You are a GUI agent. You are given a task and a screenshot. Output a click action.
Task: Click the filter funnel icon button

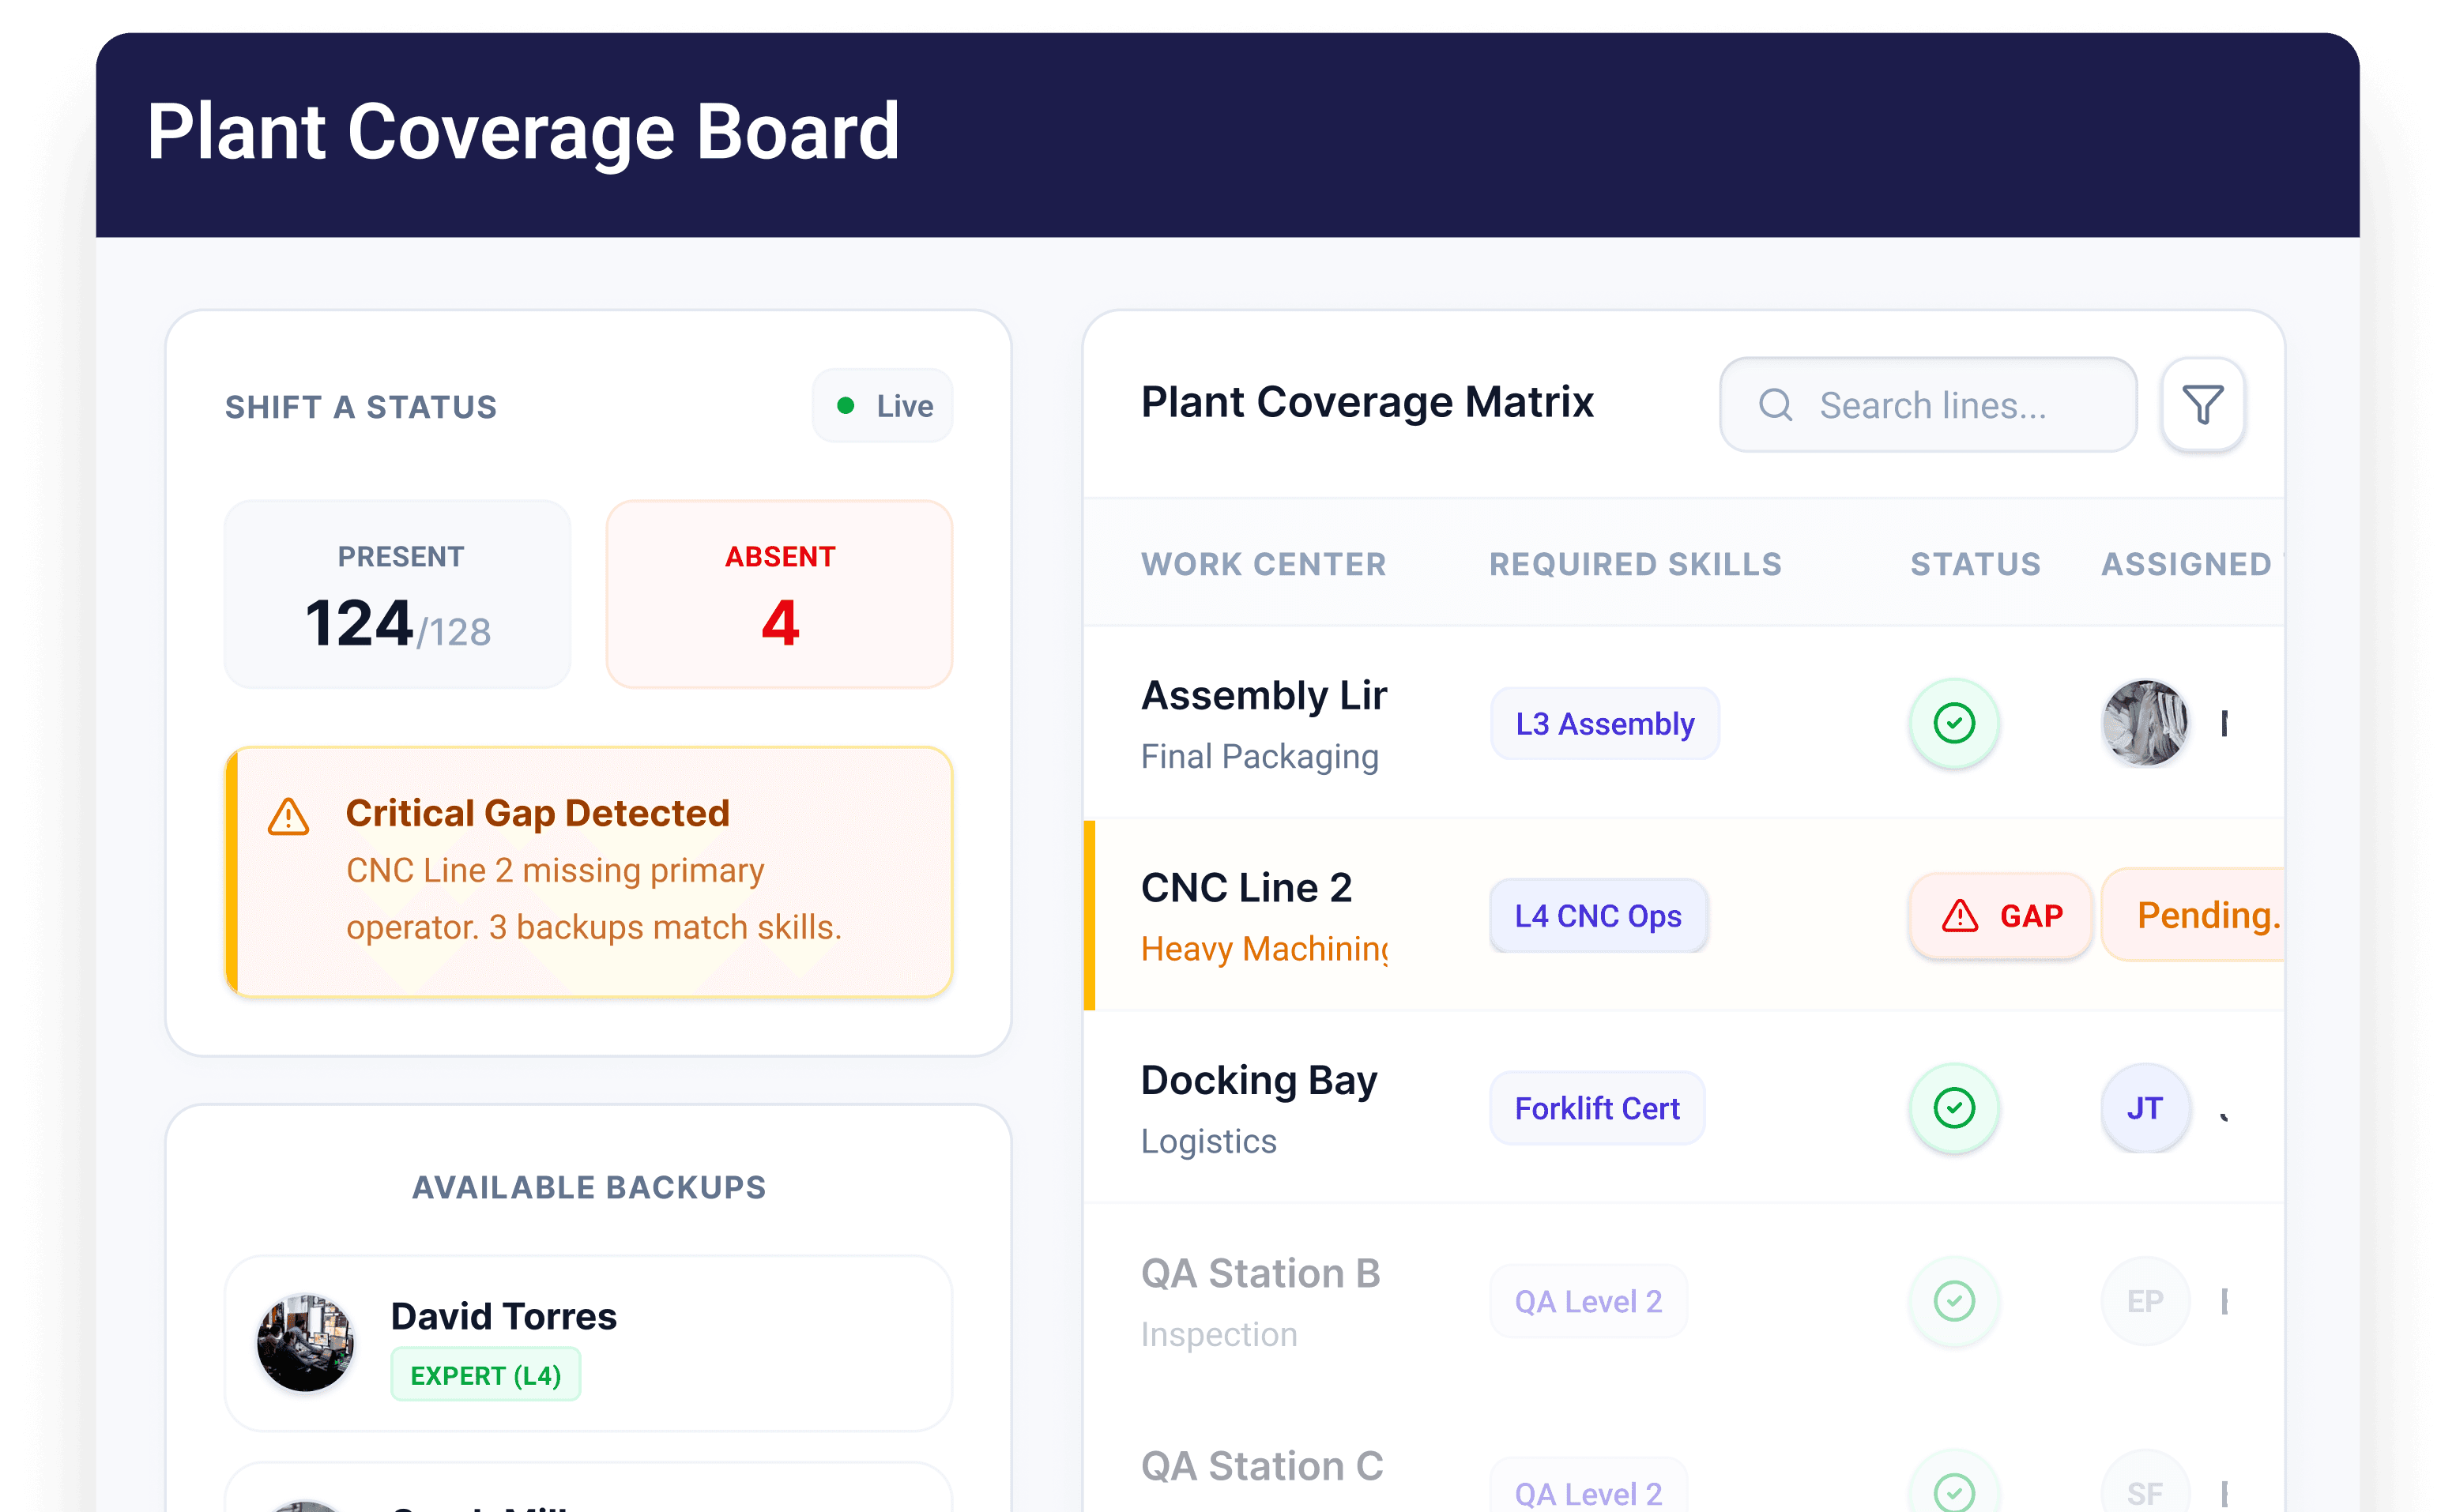click(x=2202, y=405)
